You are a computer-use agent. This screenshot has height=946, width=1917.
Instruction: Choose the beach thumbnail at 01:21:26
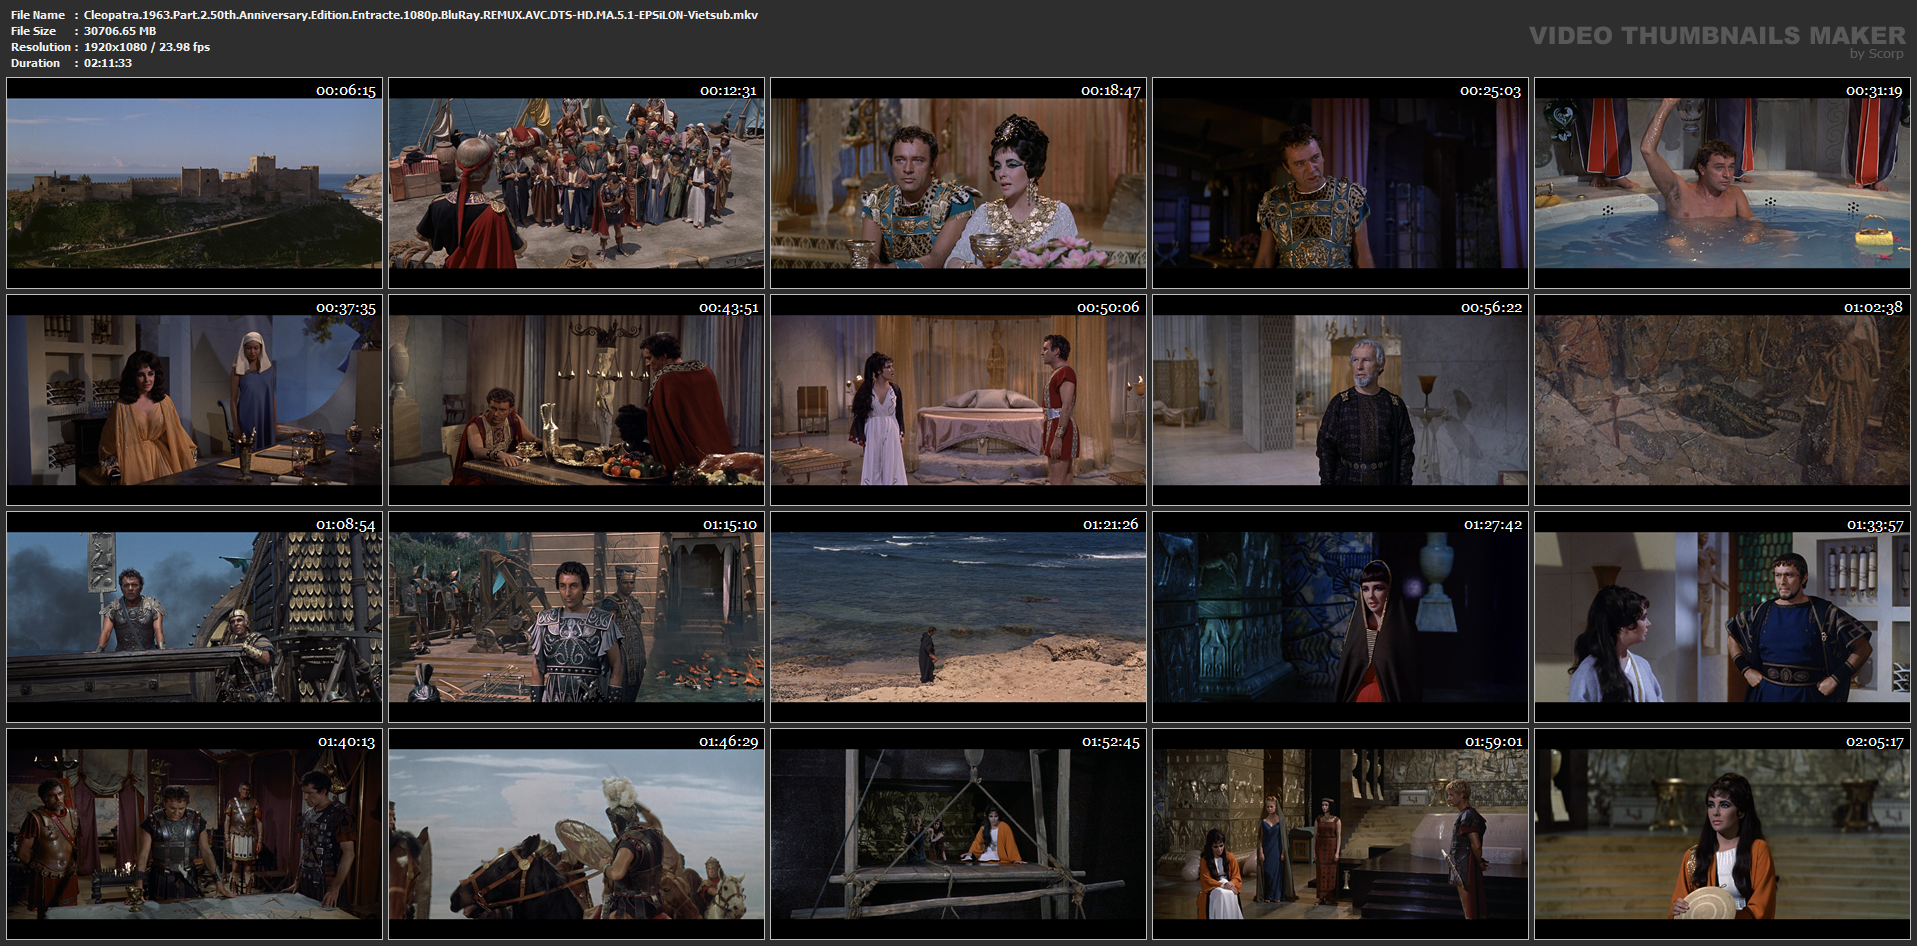(958, 617)
